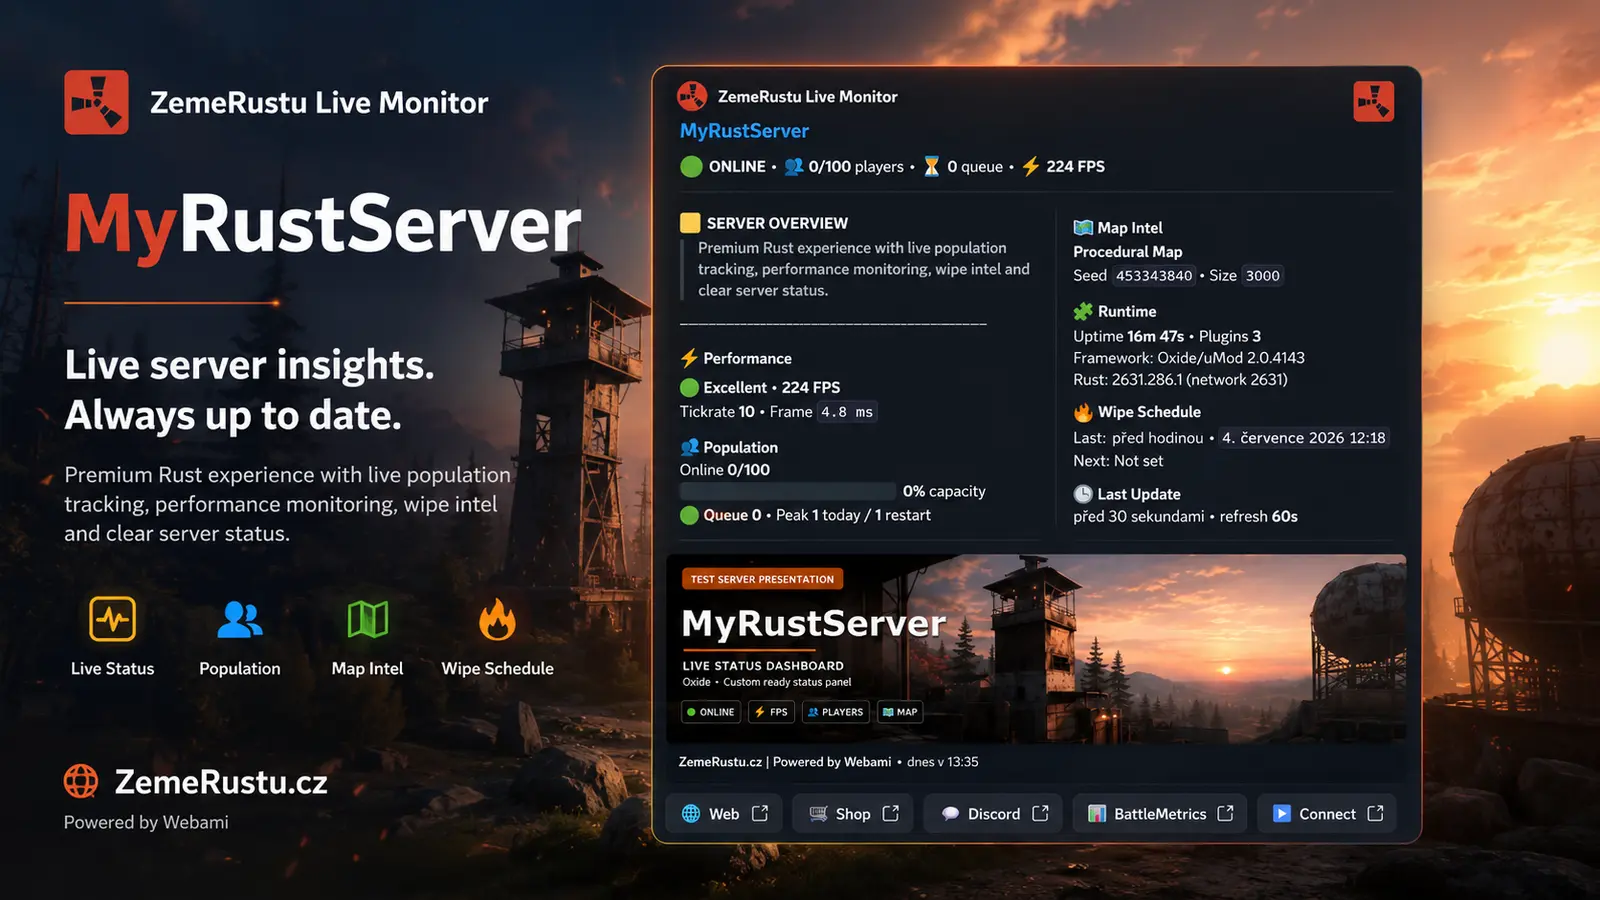
Task: Click the frame time value '4.8 ms'
Action: click(x=847, y=412)
